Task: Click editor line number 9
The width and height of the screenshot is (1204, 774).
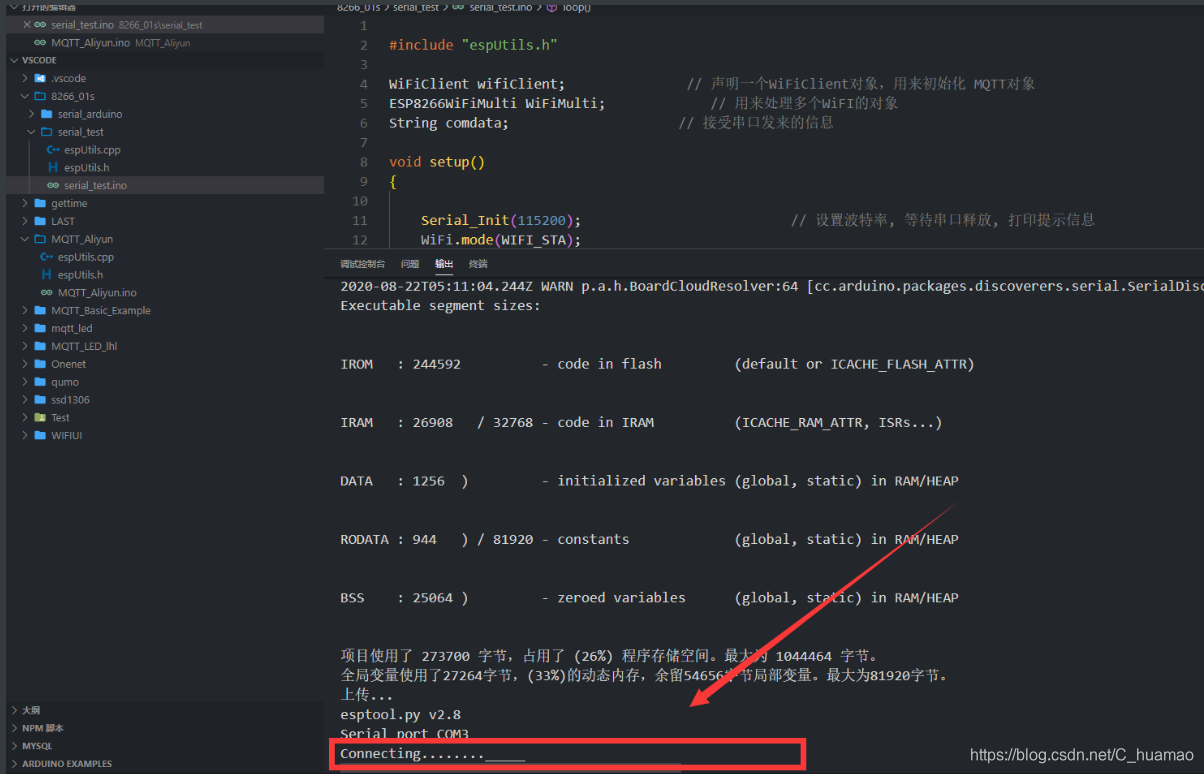Action: [x=363, y=181]
